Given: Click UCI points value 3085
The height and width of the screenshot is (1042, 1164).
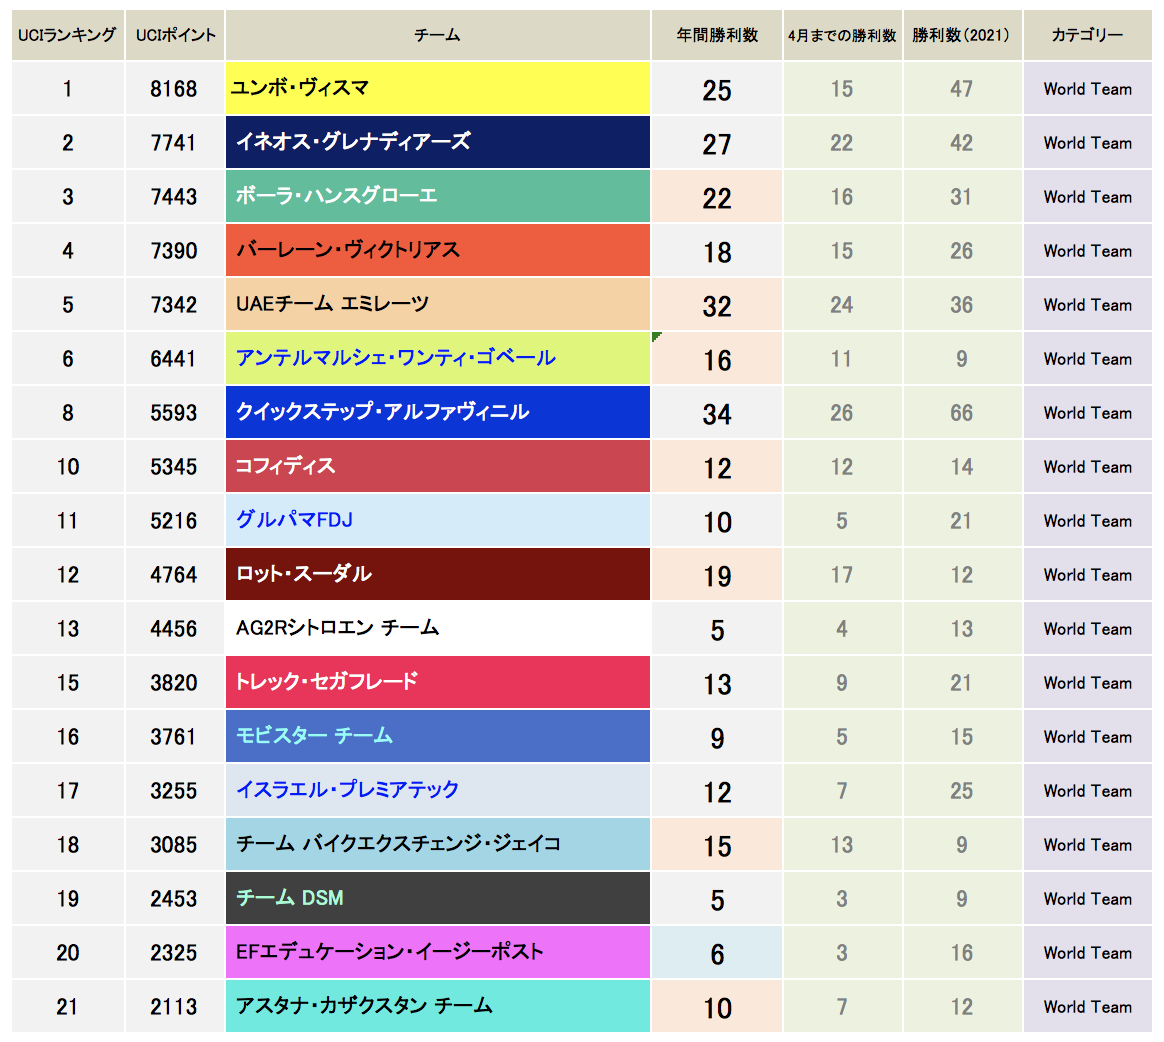Looking at the screenshot, I should click(174, 845).
